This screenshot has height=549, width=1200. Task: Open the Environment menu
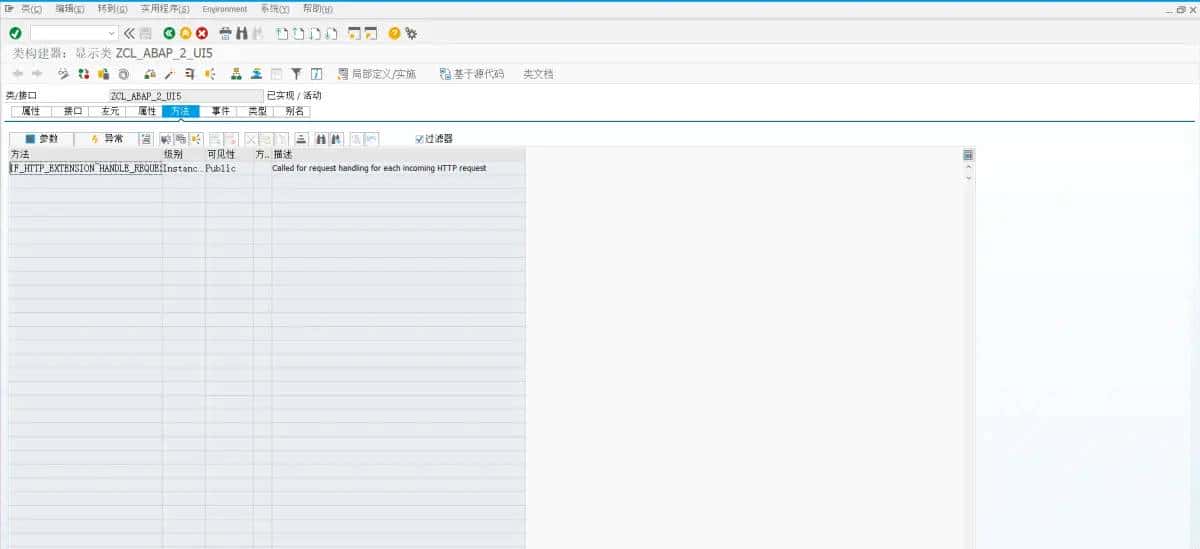(x=225, y=9)
